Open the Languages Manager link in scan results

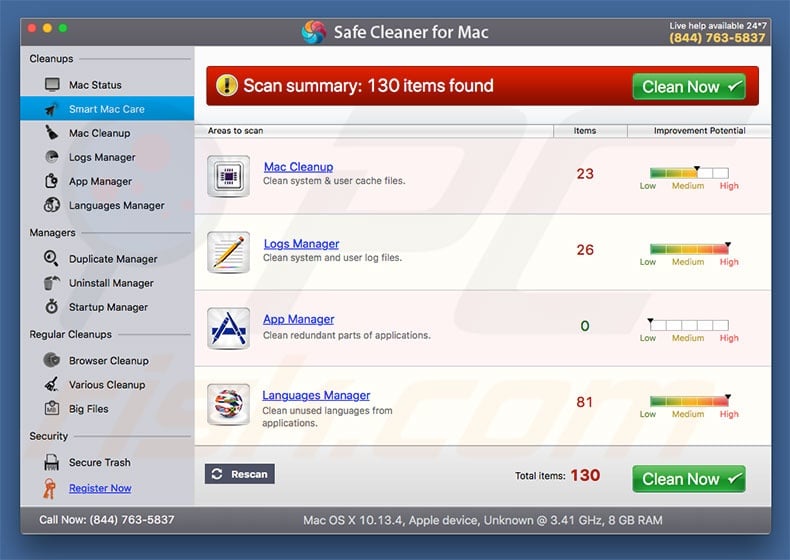coord(316,395)
